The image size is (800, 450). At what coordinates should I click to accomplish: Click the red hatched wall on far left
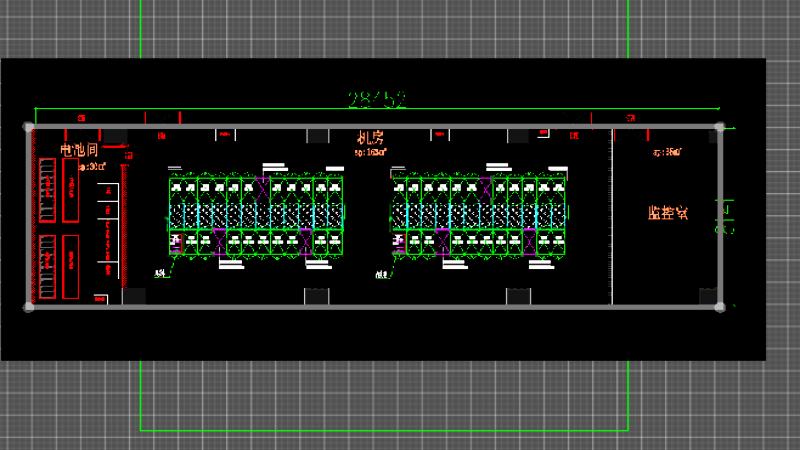pyautogui.click(x=33, y=215)
